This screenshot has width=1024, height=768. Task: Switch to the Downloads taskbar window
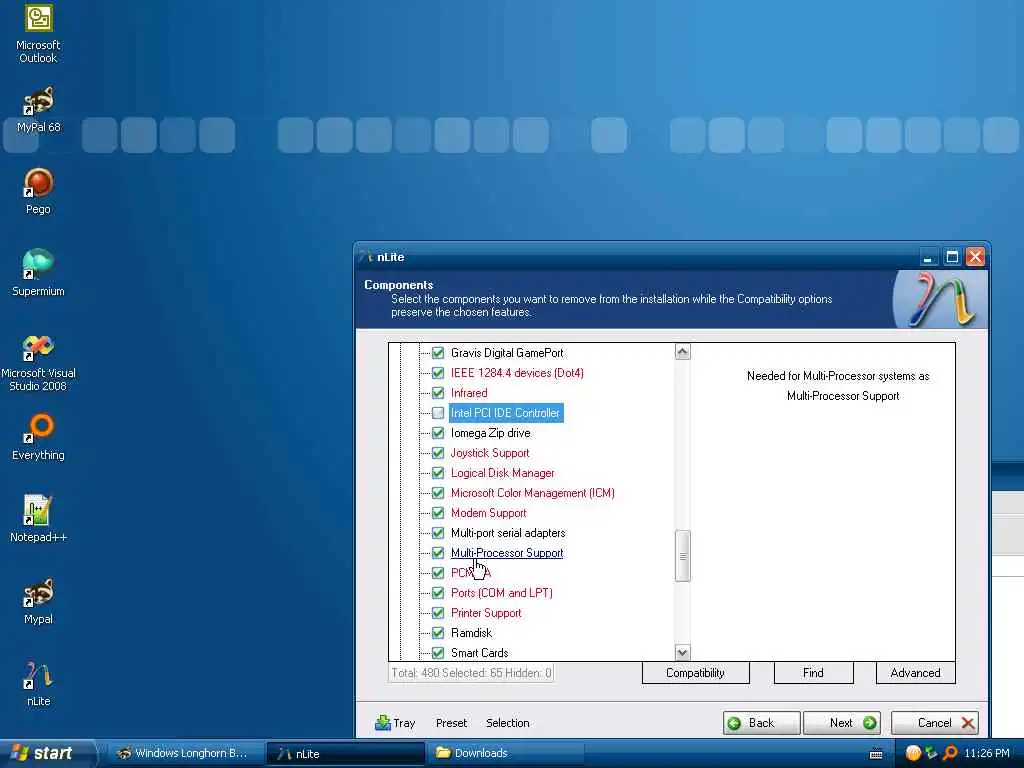pos(504,754)
